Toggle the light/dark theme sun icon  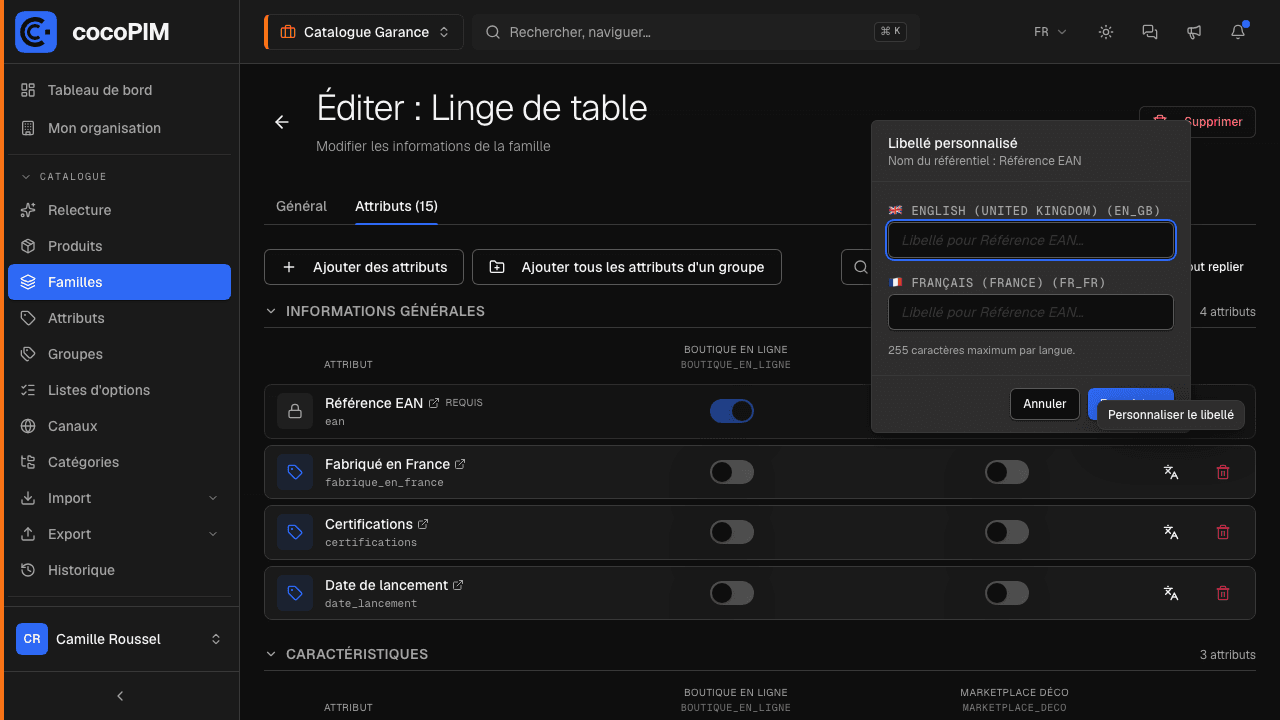pyautogui.click(x=1106, y=32)
